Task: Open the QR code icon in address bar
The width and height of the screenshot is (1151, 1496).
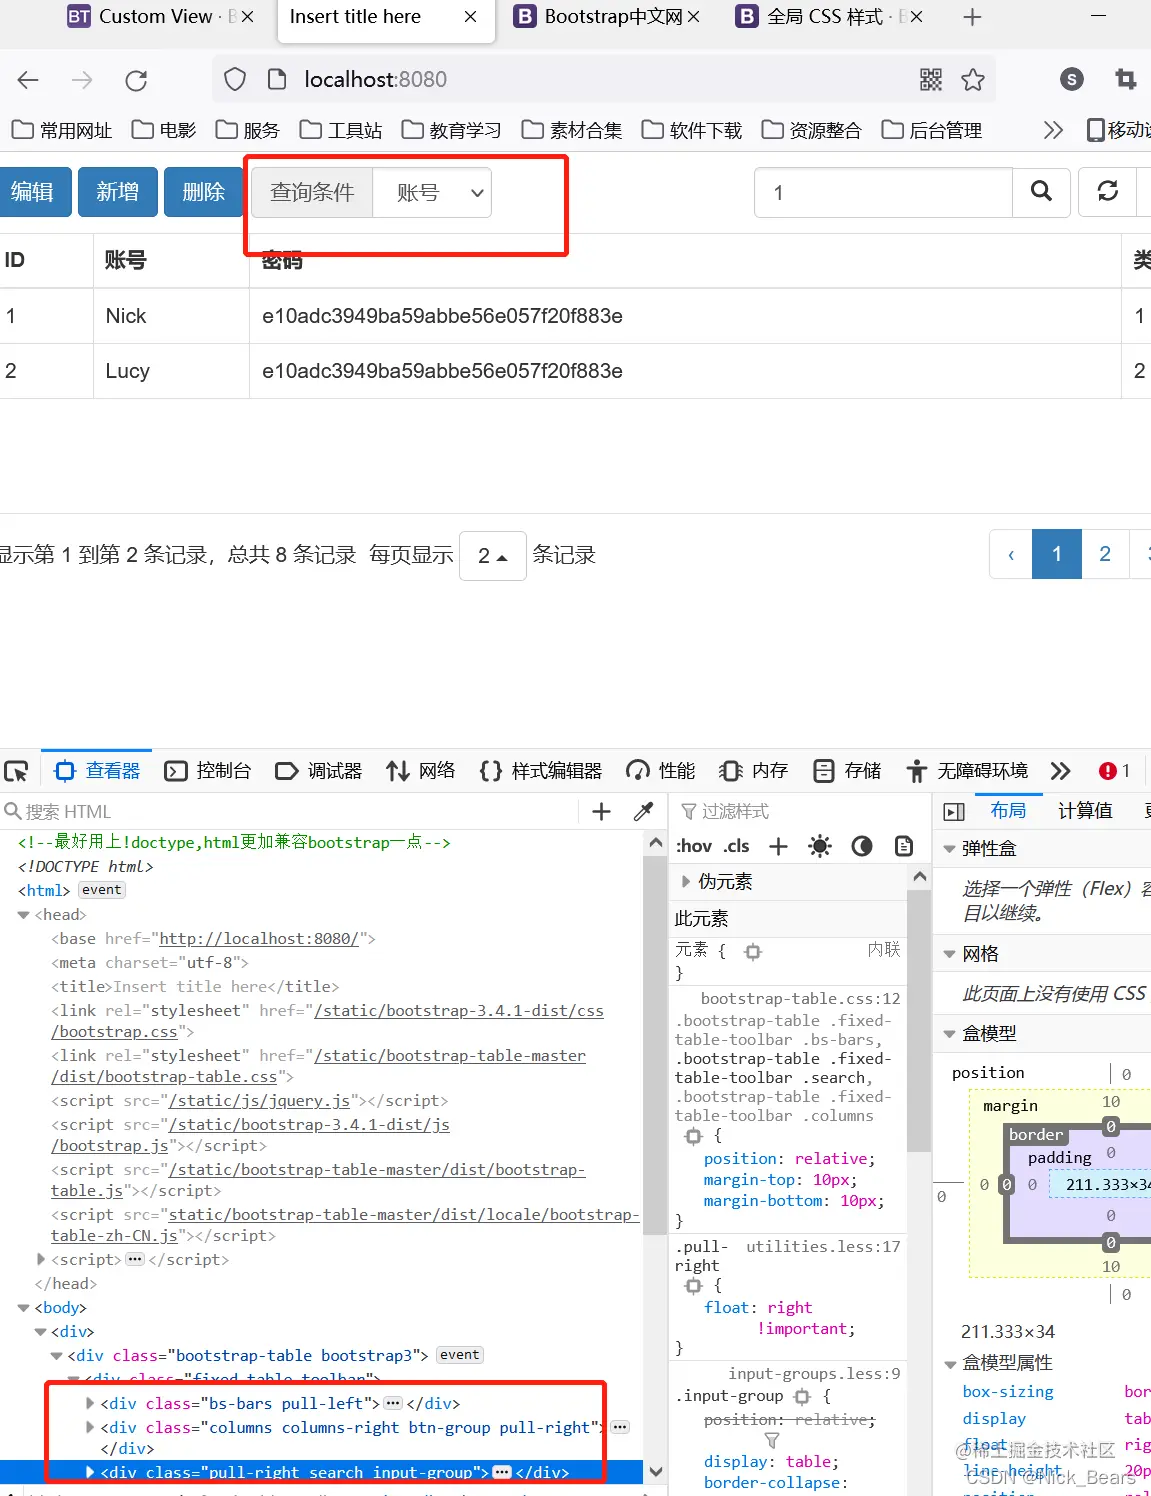Action: pos(930,79)
